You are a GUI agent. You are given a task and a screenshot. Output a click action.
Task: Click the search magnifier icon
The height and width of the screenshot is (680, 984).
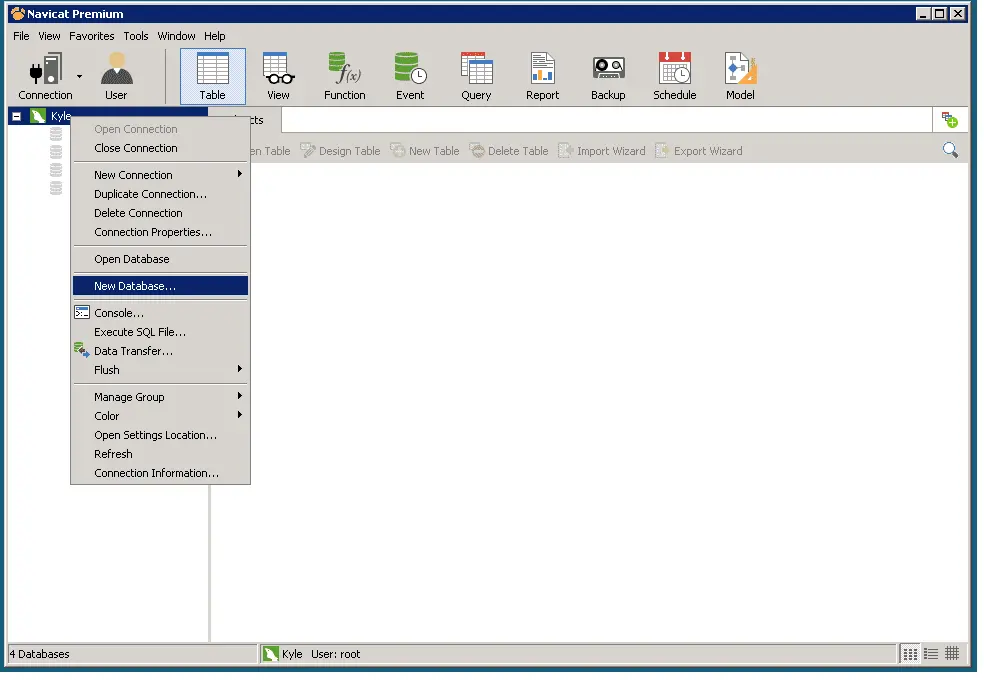point(950,150)
